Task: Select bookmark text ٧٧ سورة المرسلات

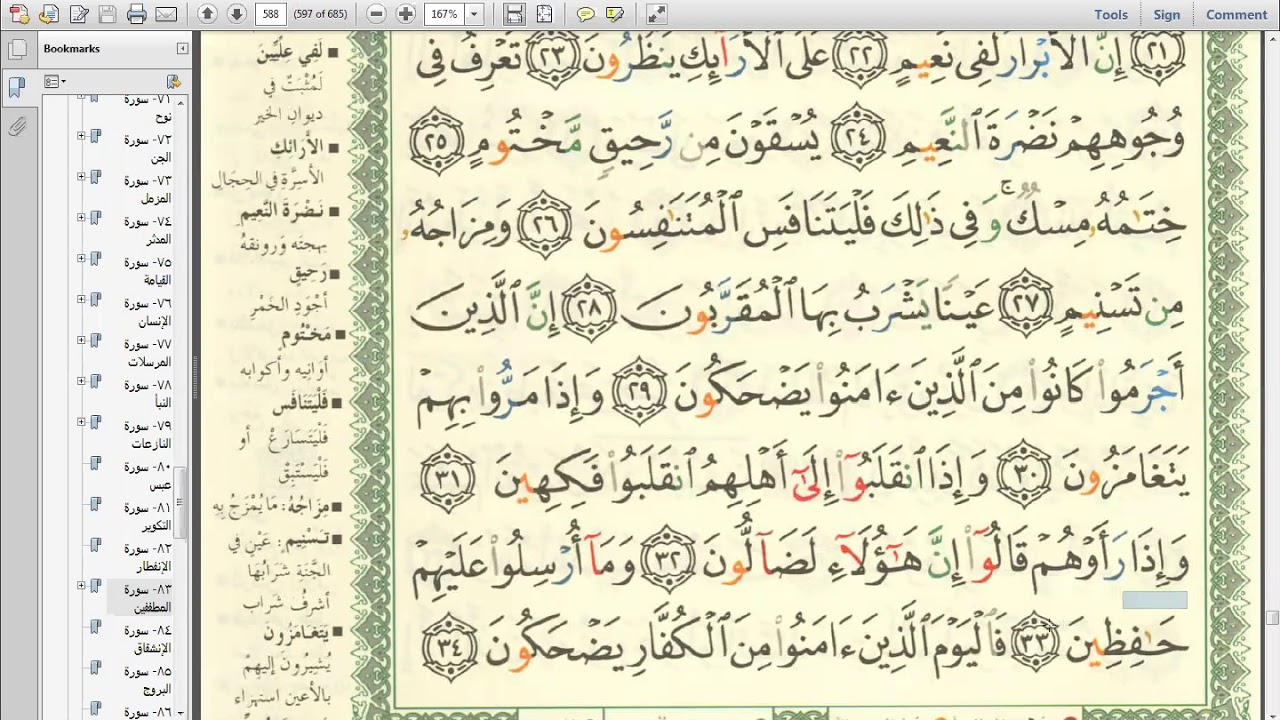Action: [147, 352]
